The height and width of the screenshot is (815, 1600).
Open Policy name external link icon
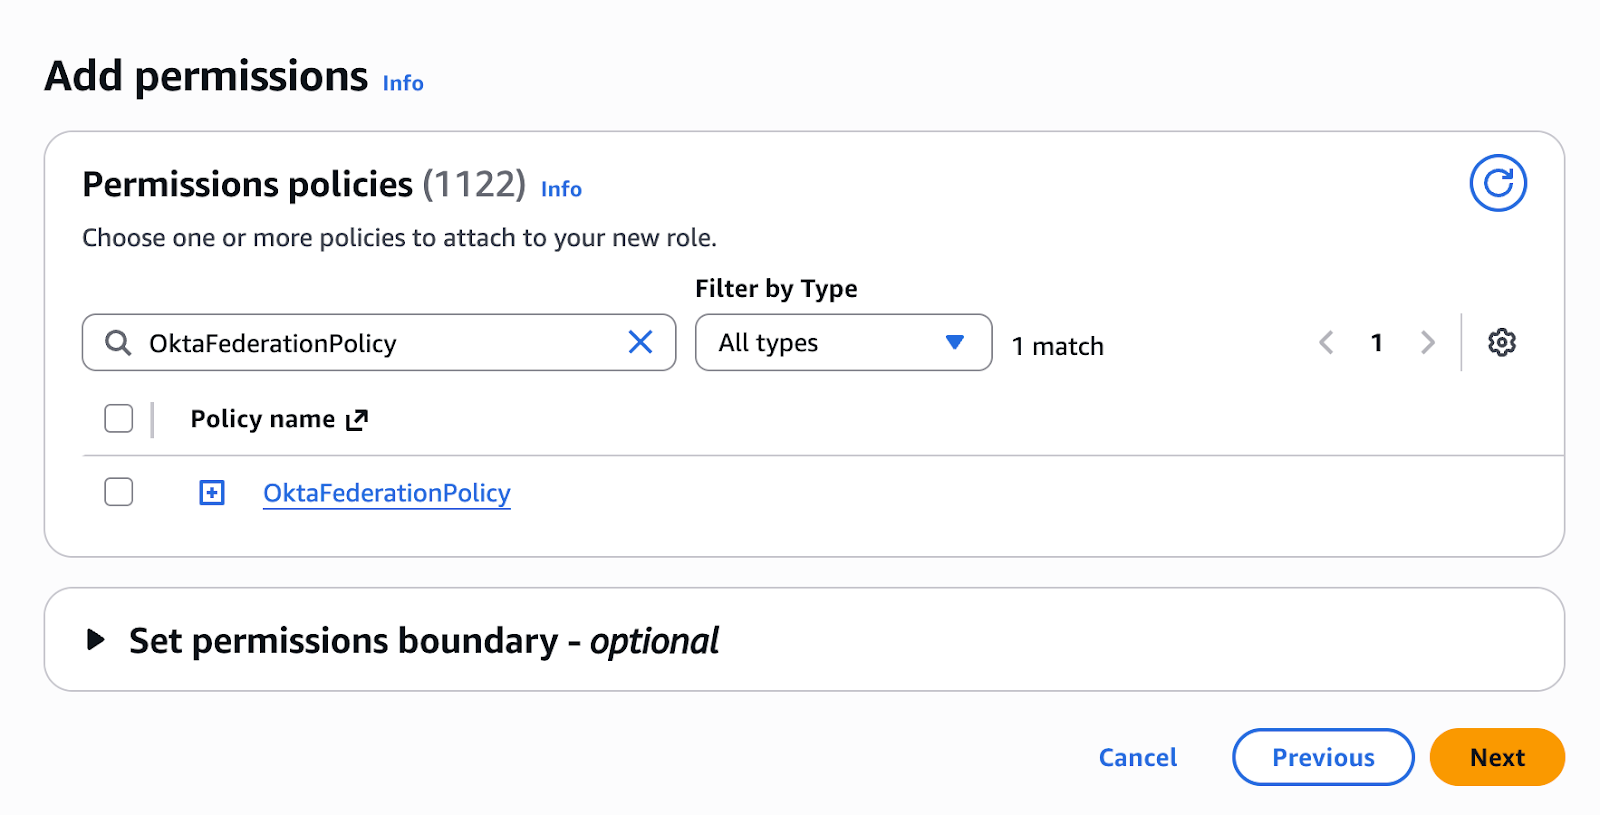[x=357, y=420]
